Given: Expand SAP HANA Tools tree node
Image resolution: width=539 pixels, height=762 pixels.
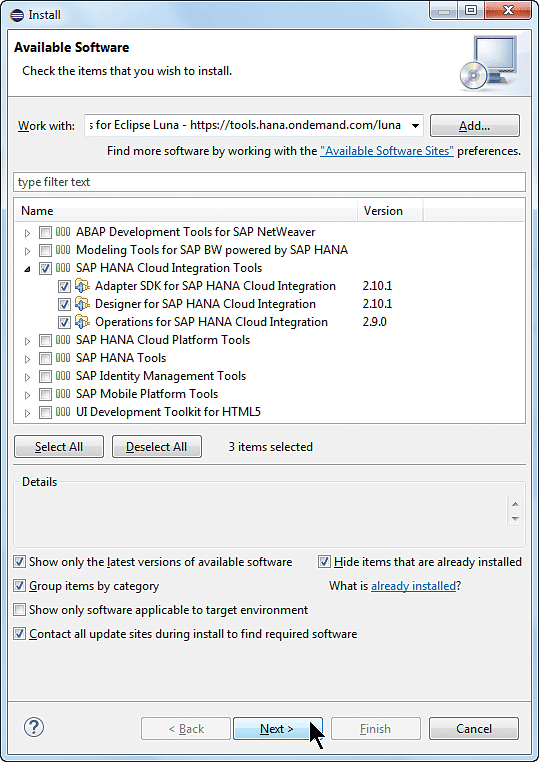Looking at the screenshot, I should (x=28, y=359).
